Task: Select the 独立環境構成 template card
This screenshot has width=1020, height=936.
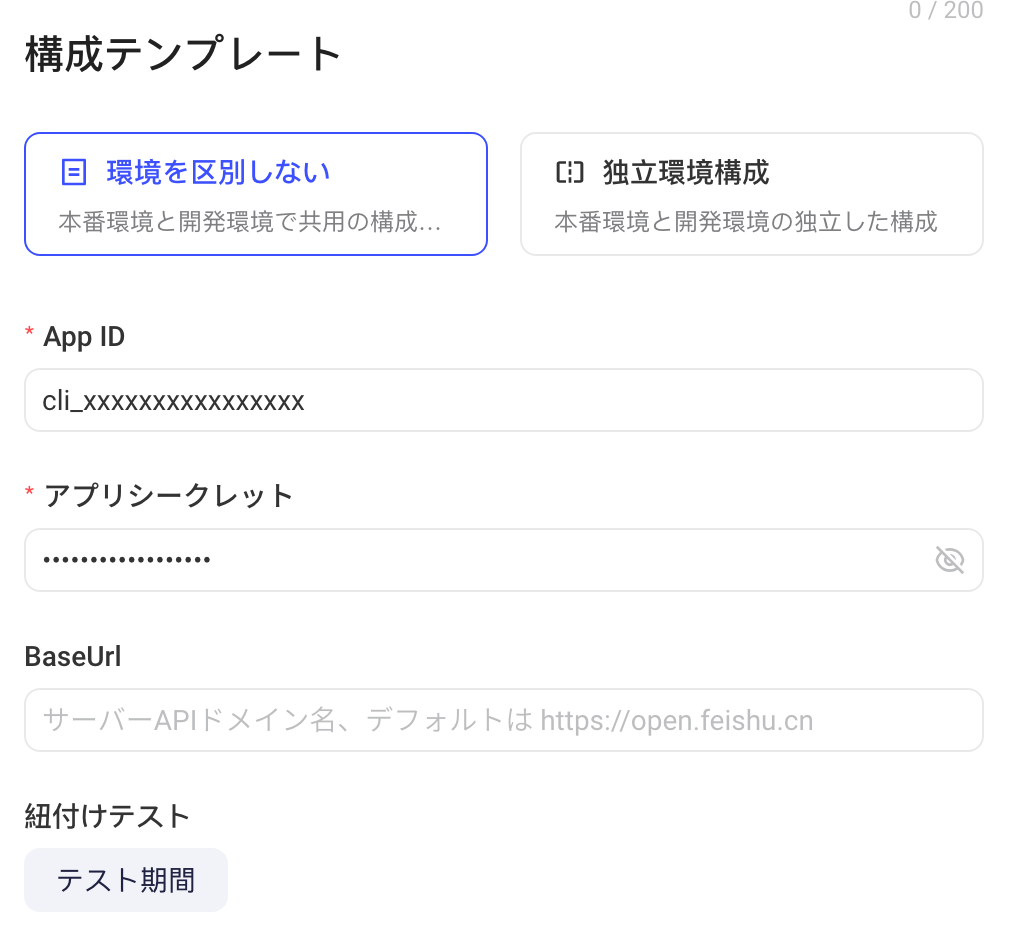Action: pos(751,194)
